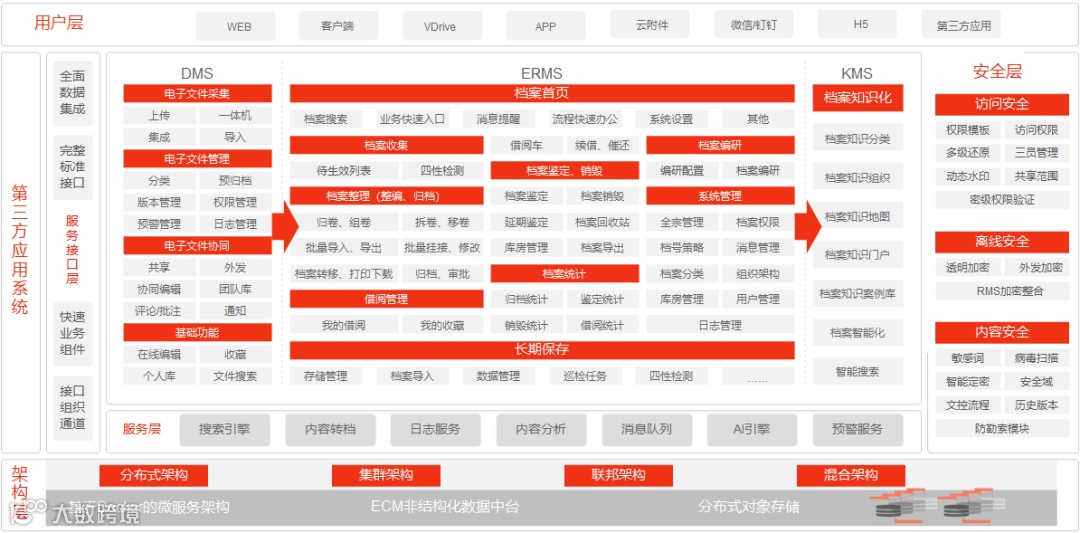This screenshot has height=533, width=1080.
Task: Click the 云附件 box
Action: [x=652, y=25]
